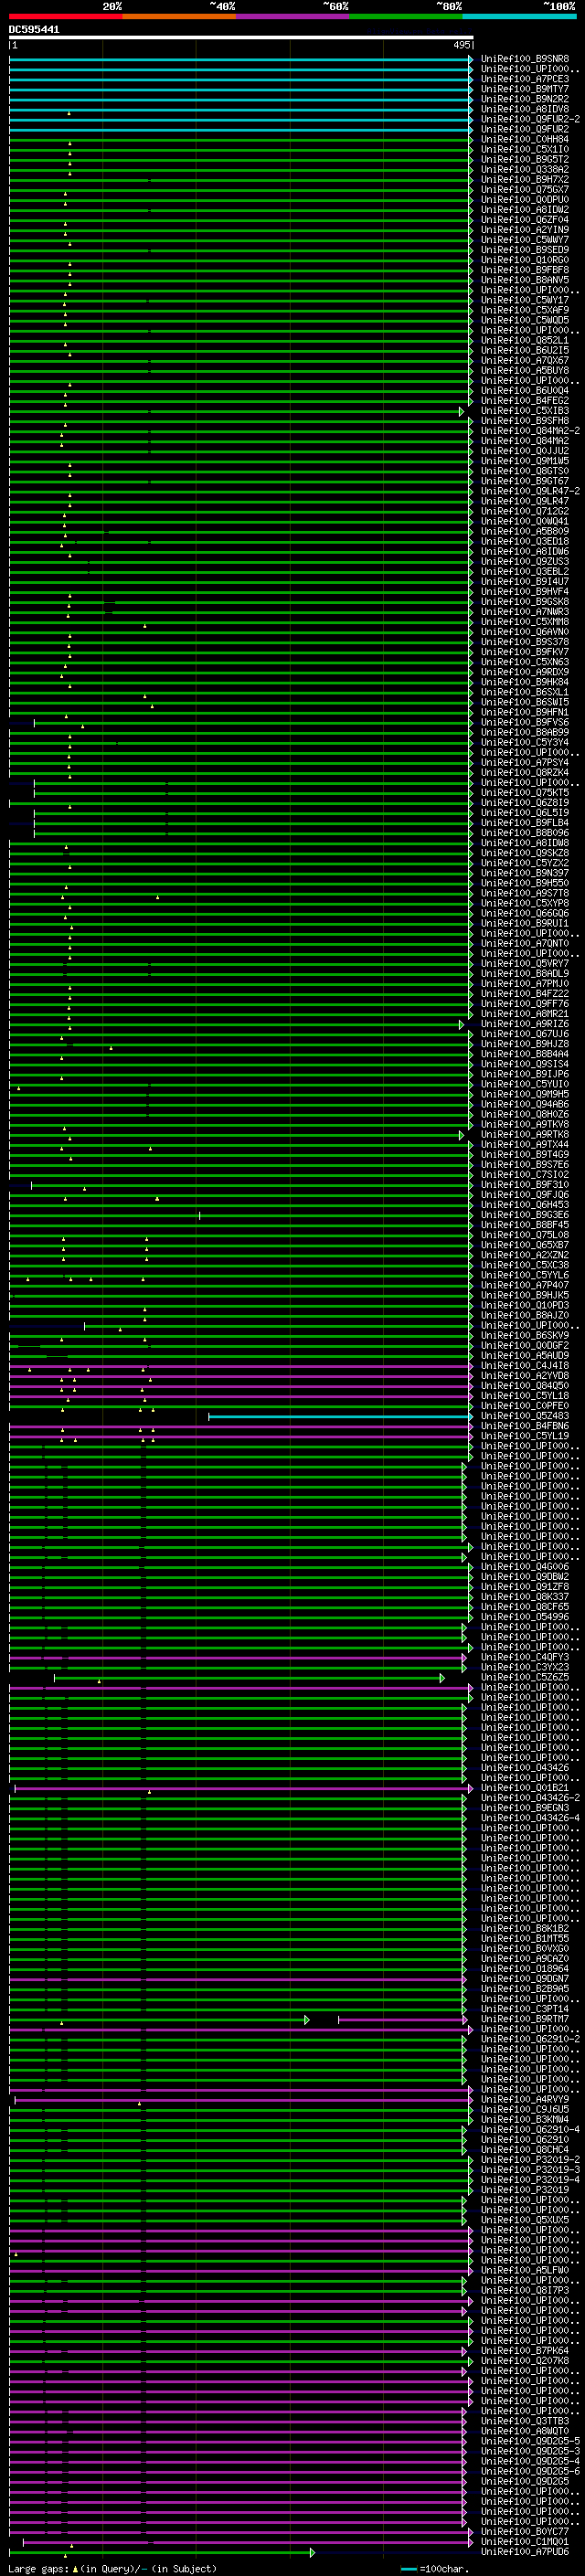This screenshot has height=2576, width=585.
Task: Open UniRef100_Q0JJU2 entry
Action: point(525,451)
